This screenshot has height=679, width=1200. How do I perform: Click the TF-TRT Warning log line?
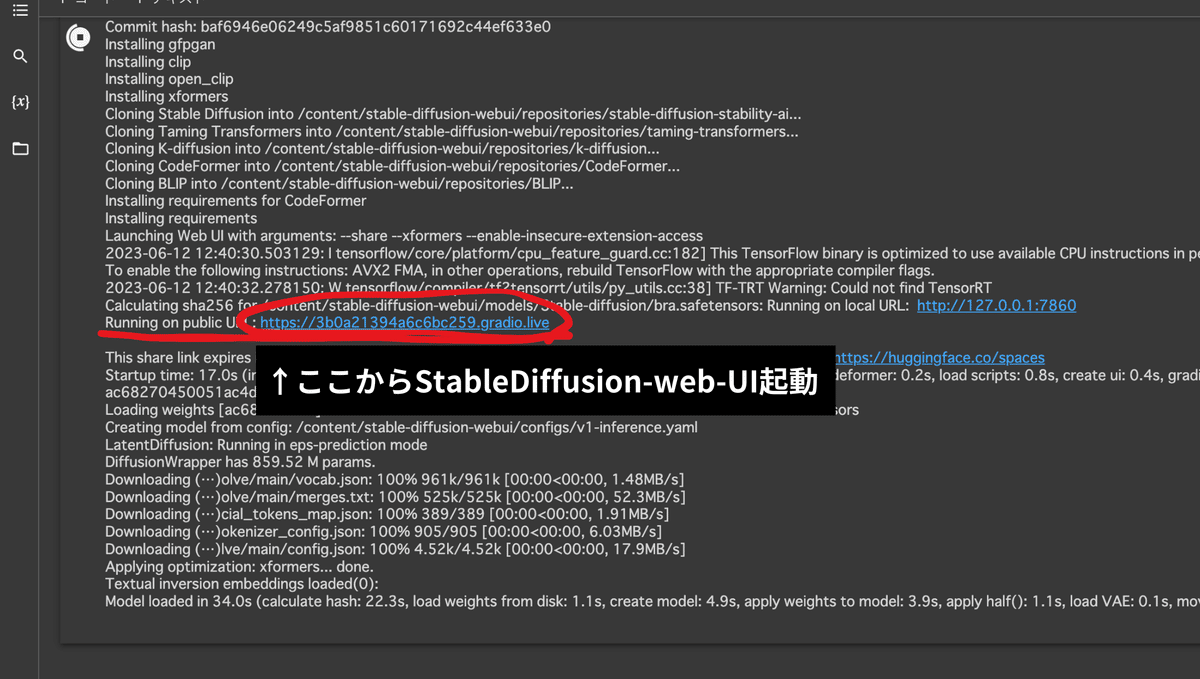point(549,288)
